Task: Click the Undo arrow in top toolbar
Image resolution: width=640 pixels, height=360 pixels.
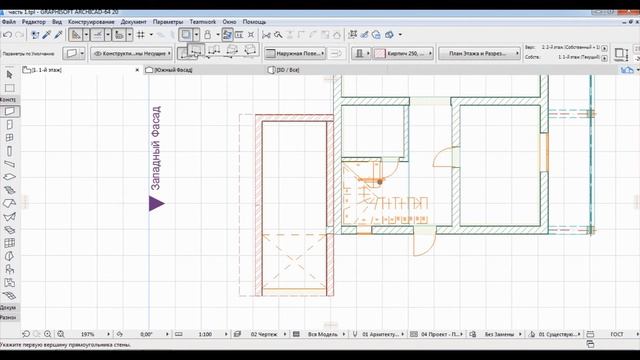Action: (7, 35)
